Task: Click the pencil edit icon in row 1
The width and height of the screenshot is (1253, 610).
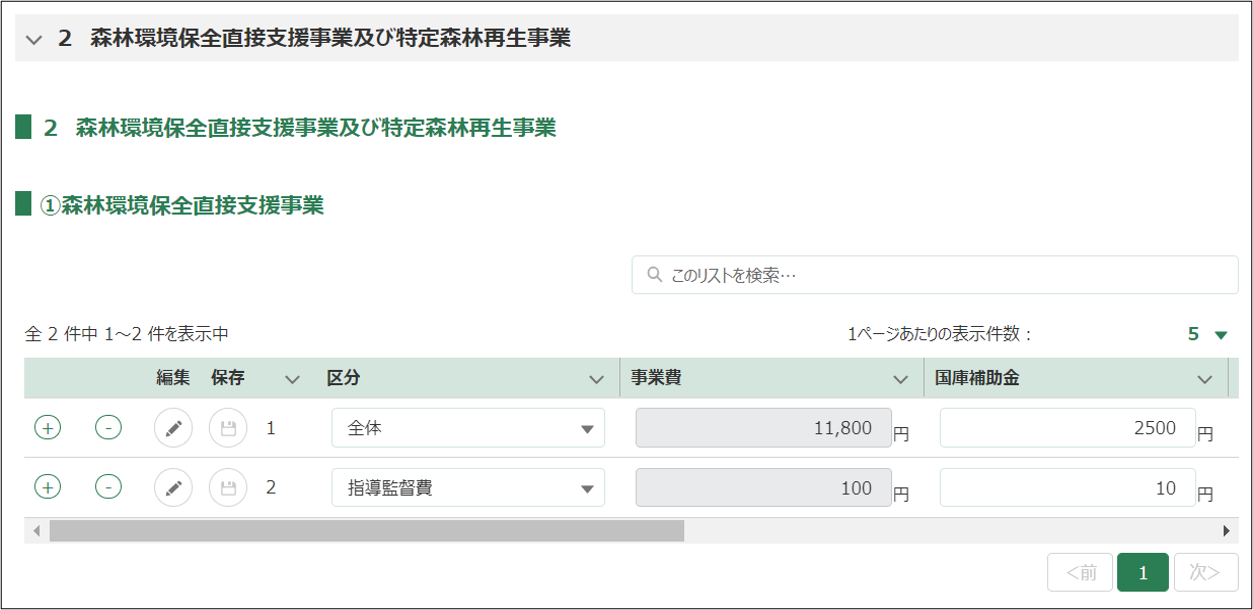Action: [x=173, y=428]
